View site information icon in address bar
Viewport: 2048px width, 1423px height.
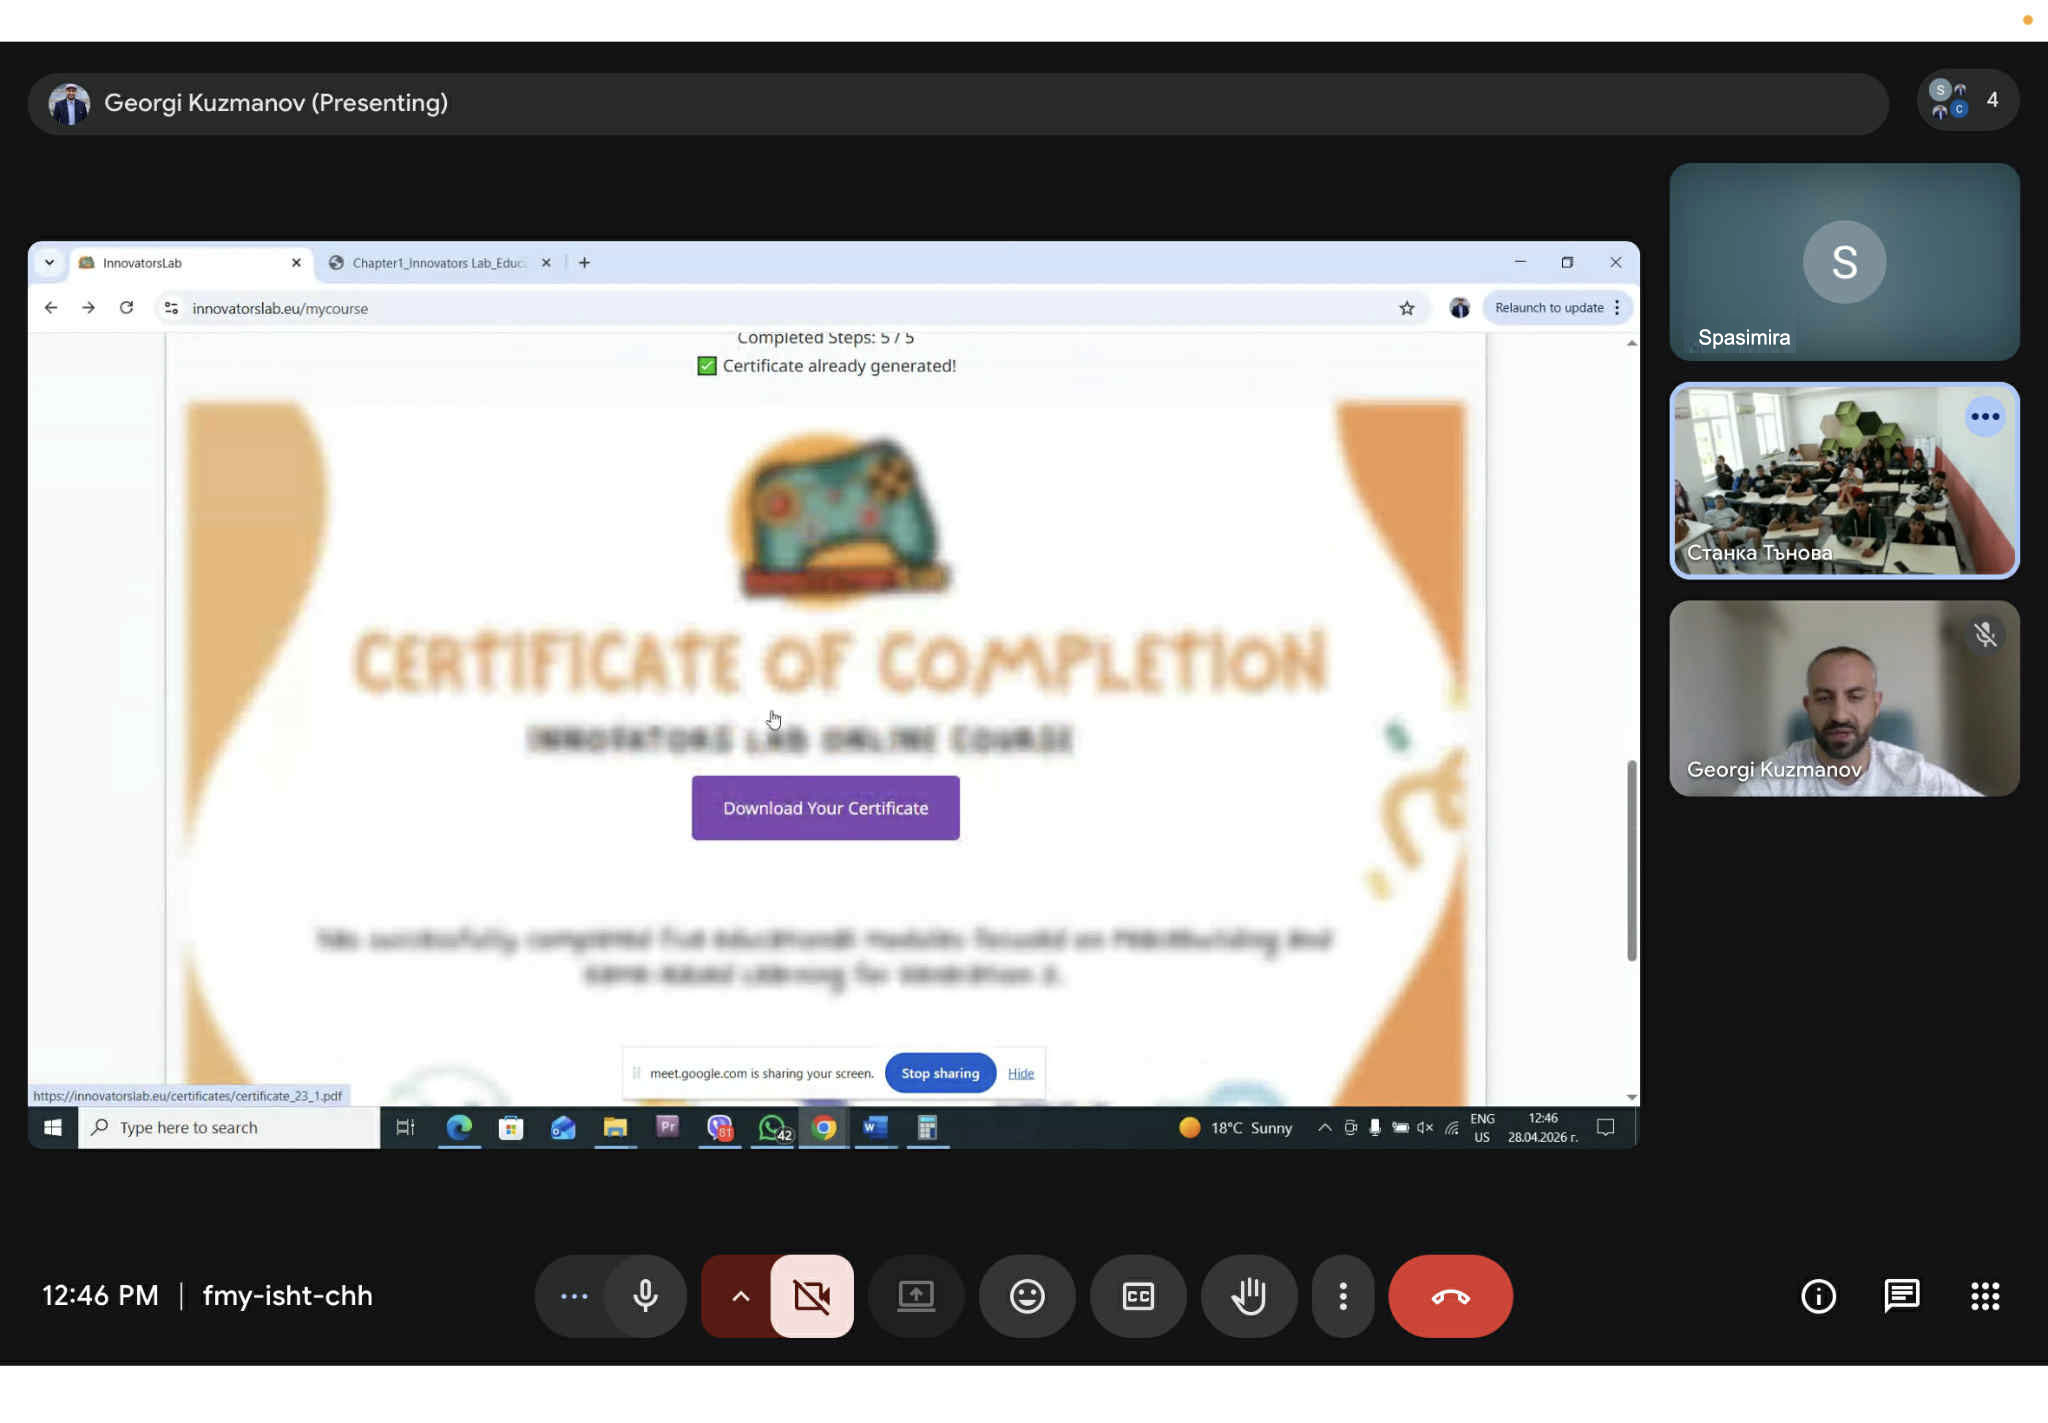(x=171, y=308)
